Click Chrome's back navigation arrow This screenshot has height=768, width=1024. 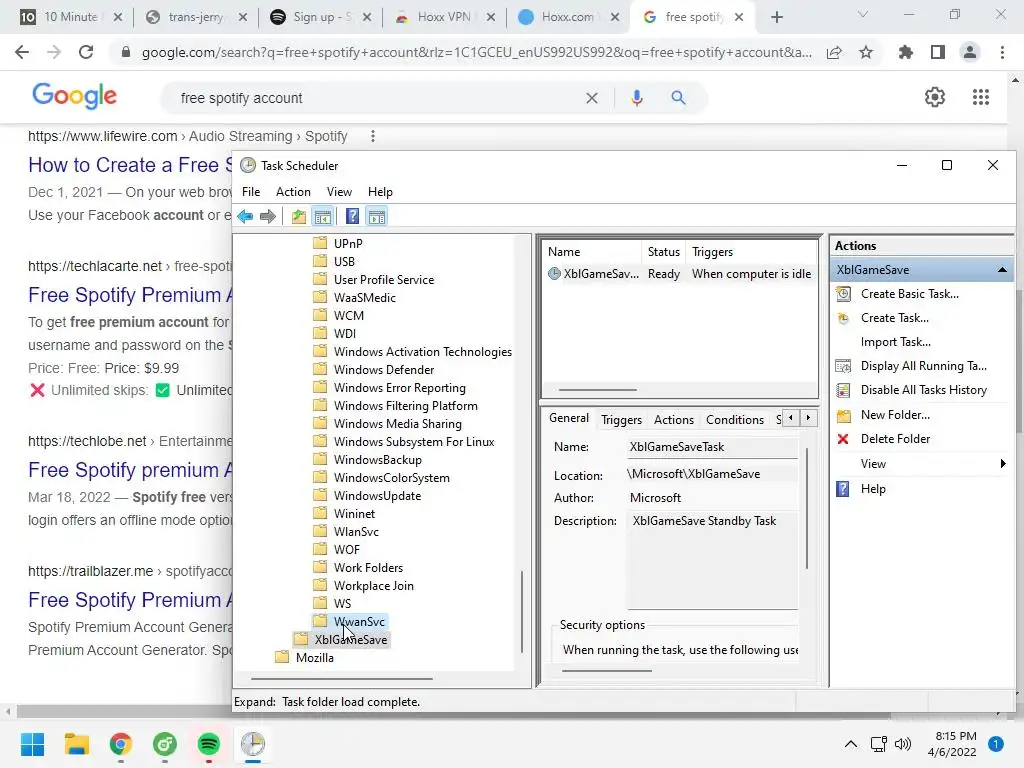click(x=22, y=52)
